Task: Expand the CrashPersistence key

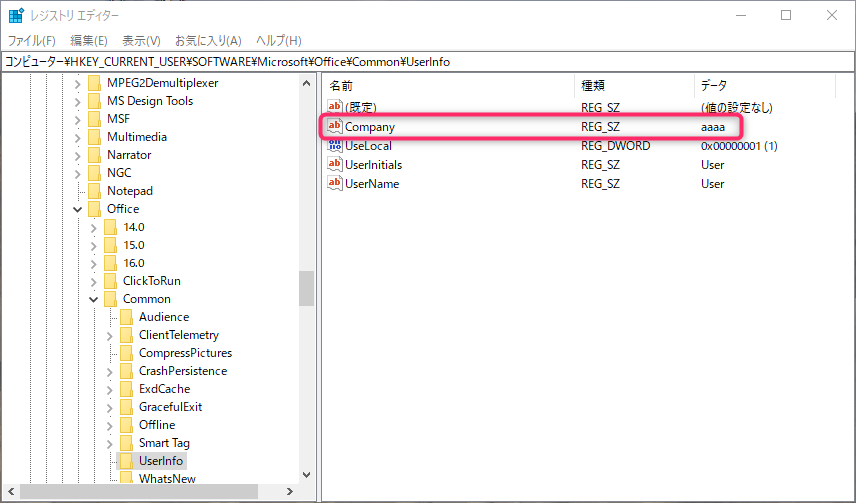Action: click(110, 372)
